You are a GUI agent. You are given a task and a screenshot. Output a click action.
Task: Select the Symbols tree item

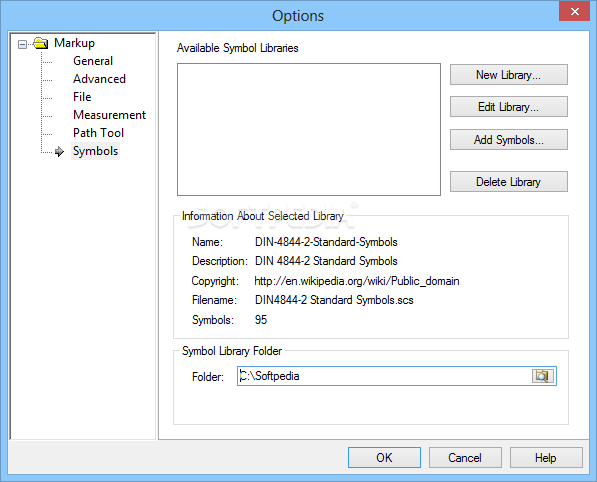tap(95, 151)
